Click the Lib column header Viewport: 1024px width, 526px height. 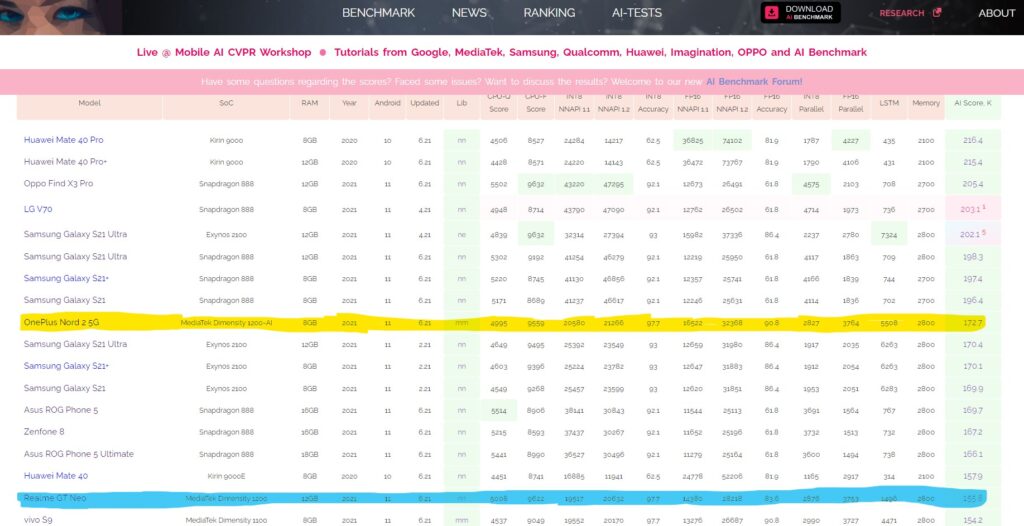(462, 103)
